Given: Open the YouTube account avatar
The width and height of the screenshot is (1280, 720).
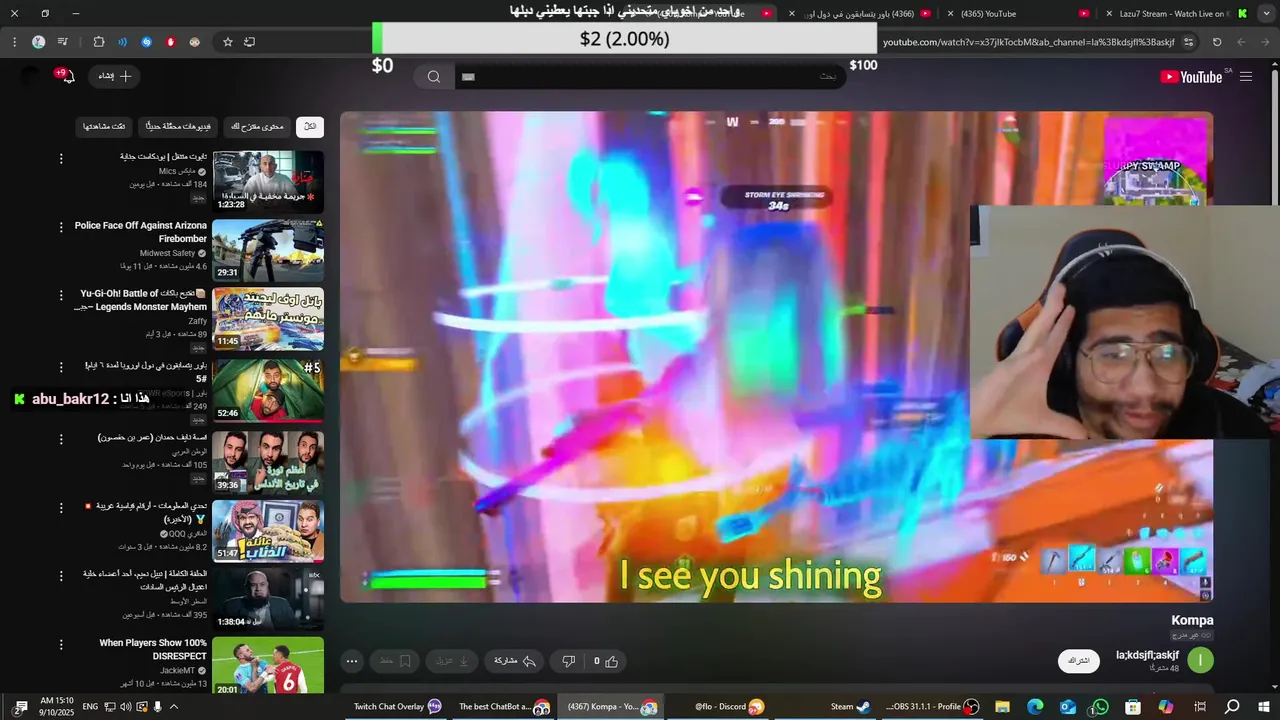Looking at the screenshot, I should 31,76.
